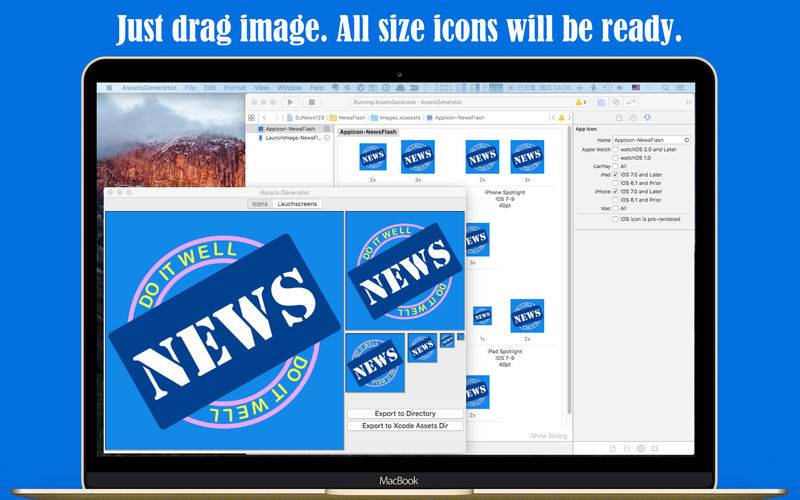
Task: Select AppIcon-NewsFlash in the asset list
Action: (289, 129)
